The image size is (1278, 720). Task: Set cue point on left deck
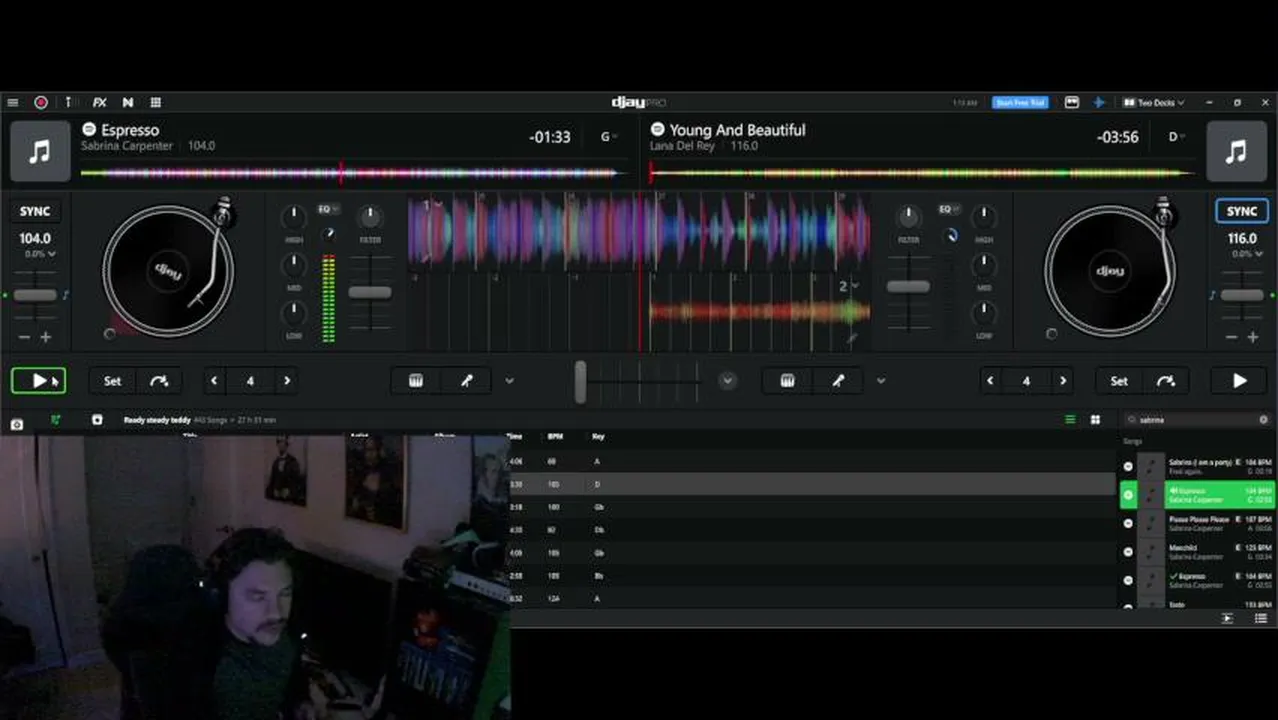112,380
